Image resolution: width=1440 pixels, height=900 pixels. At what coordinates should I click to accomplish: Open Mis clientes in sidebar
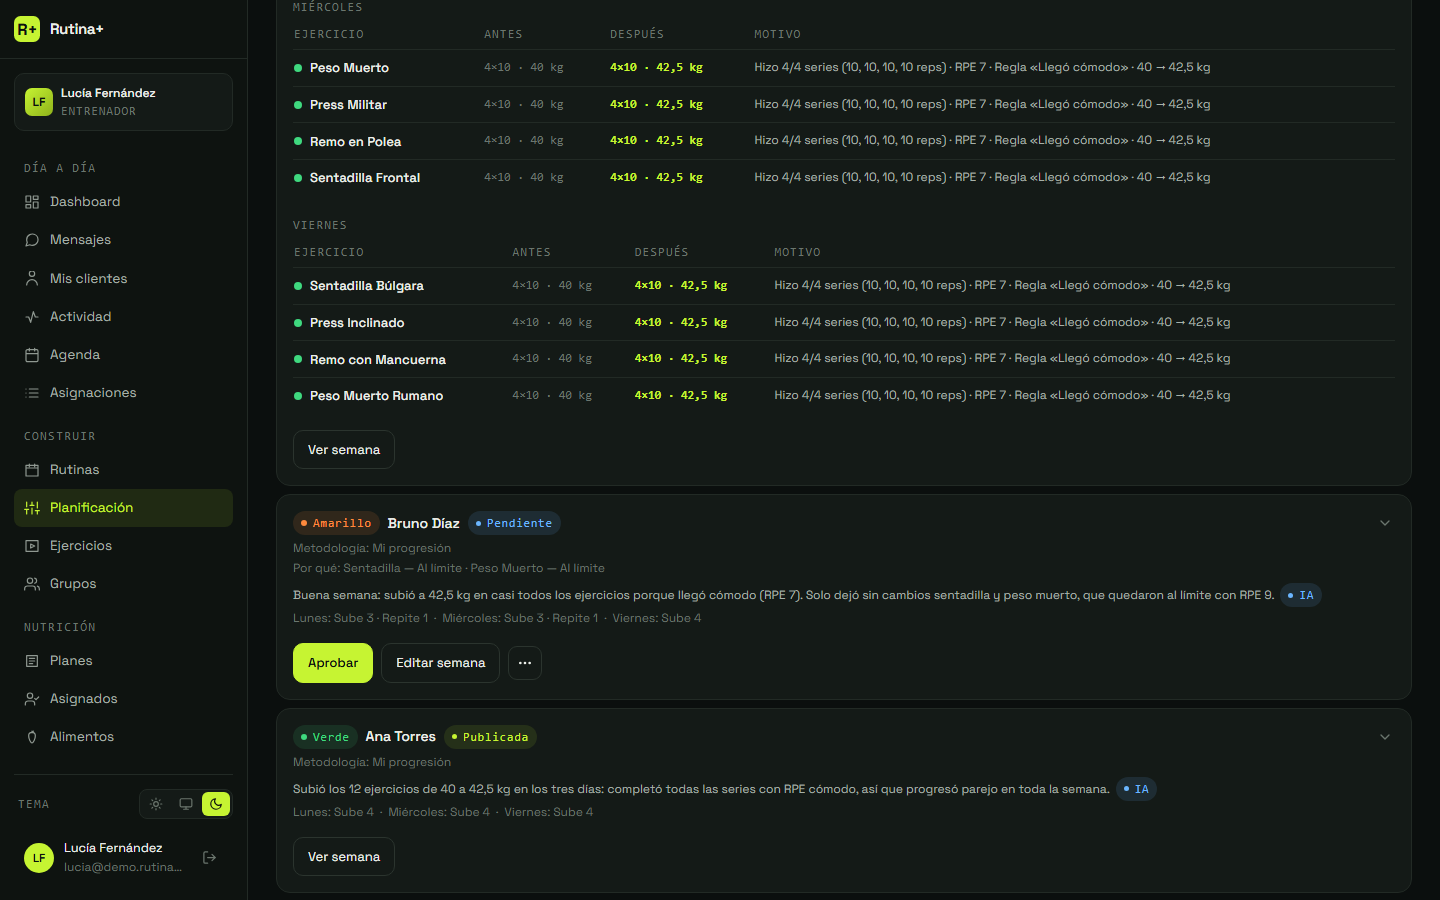tap(123, 279)
